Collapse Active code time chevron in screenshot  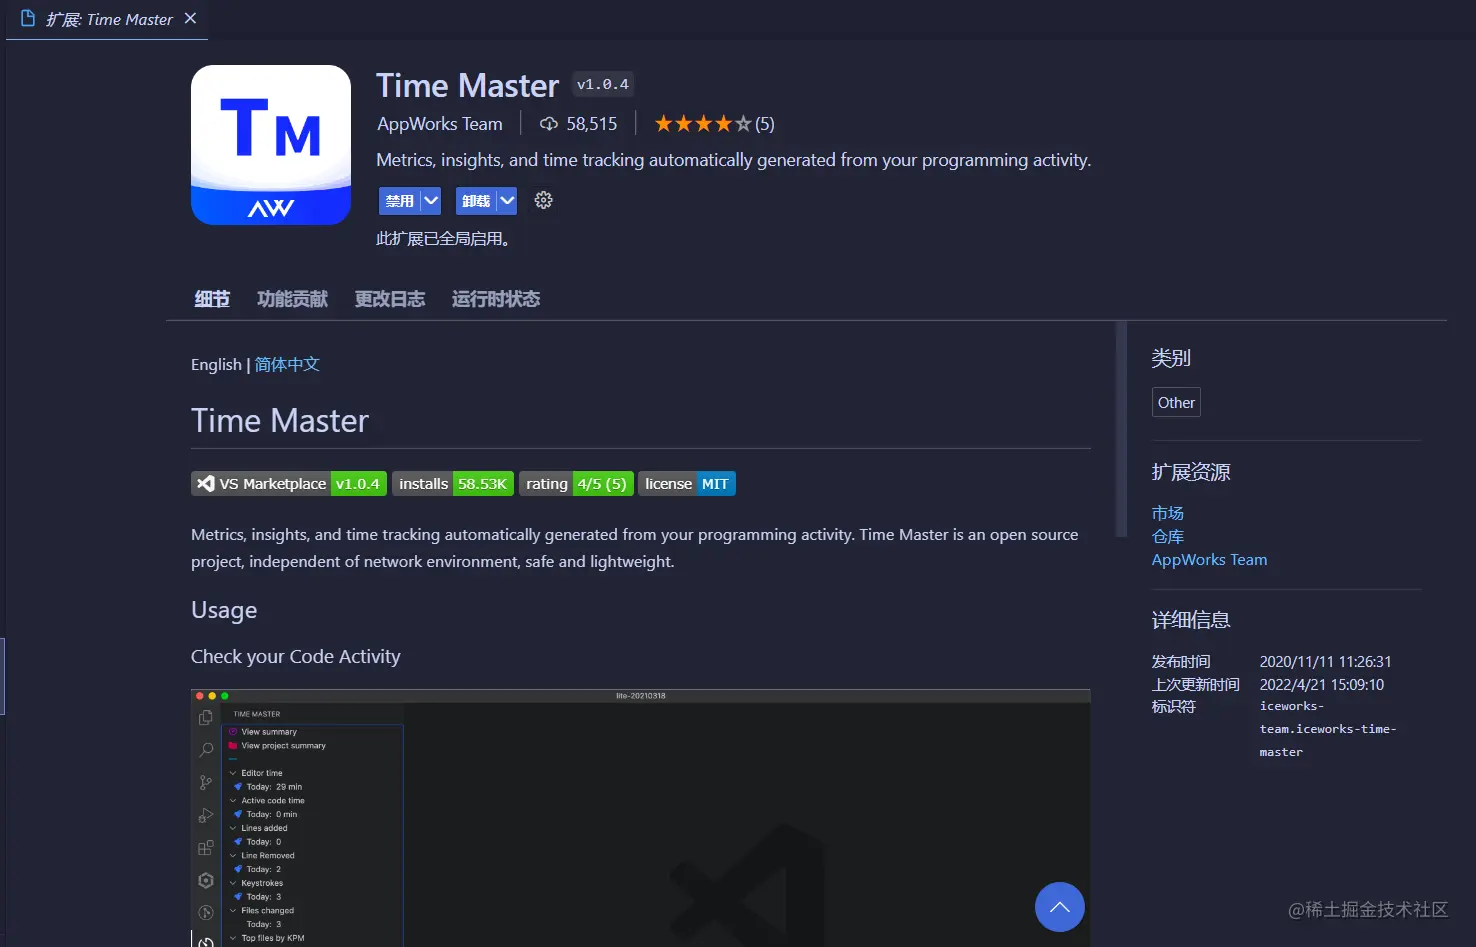(233, 801)
